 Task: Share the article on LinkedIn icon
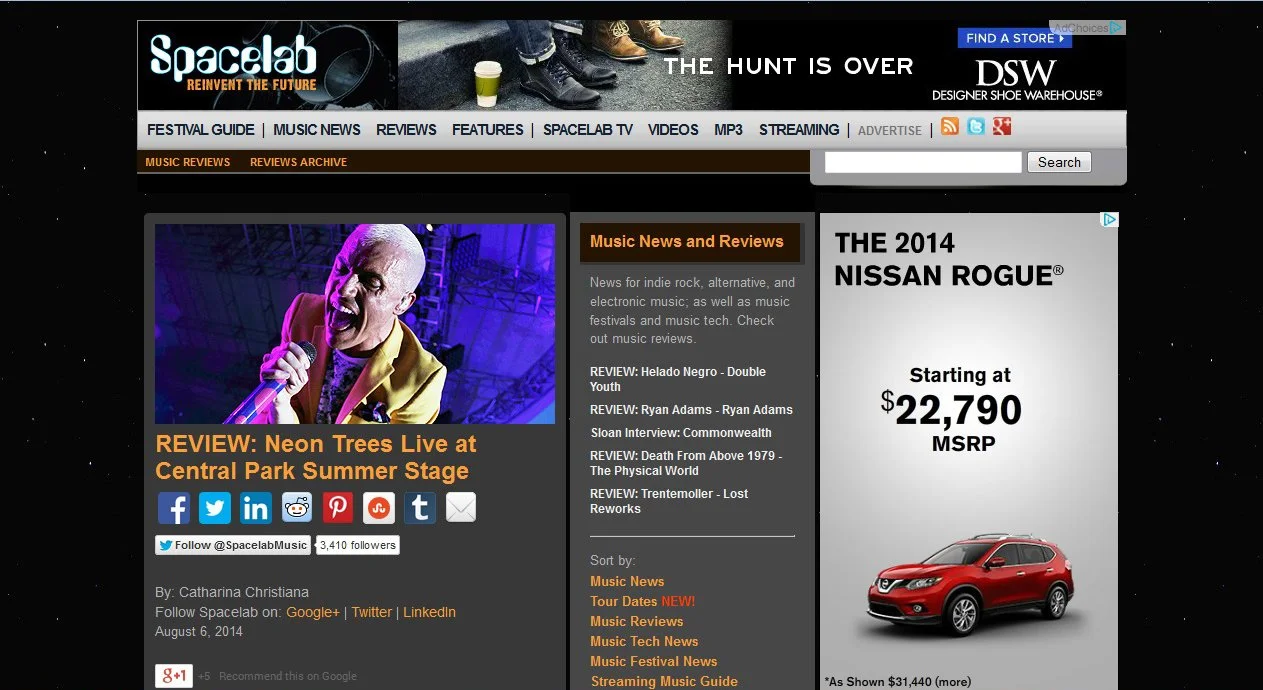256,508
